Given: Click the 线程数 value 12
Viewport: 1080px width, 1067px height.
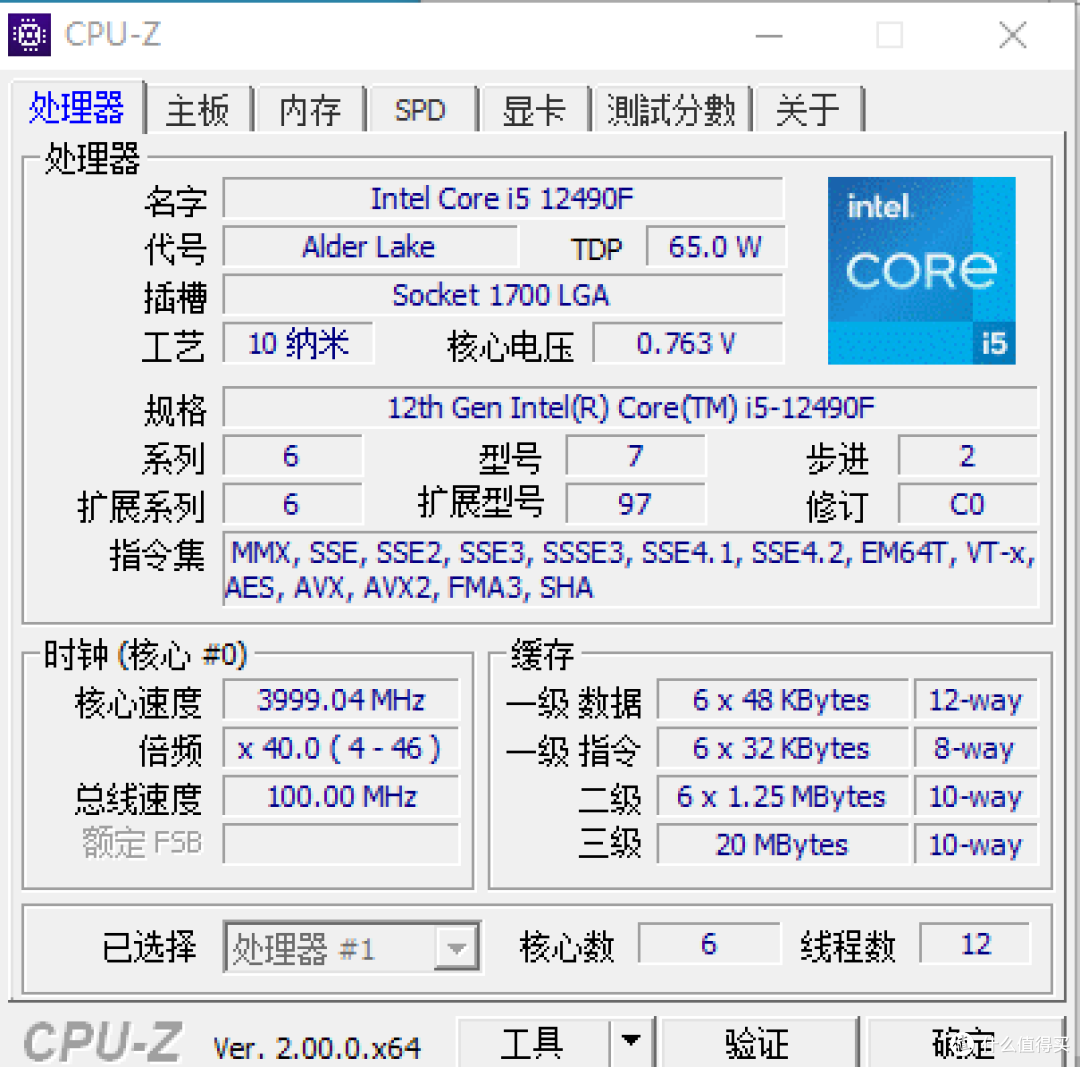Looking at the screenshot, I should (976, 944).
